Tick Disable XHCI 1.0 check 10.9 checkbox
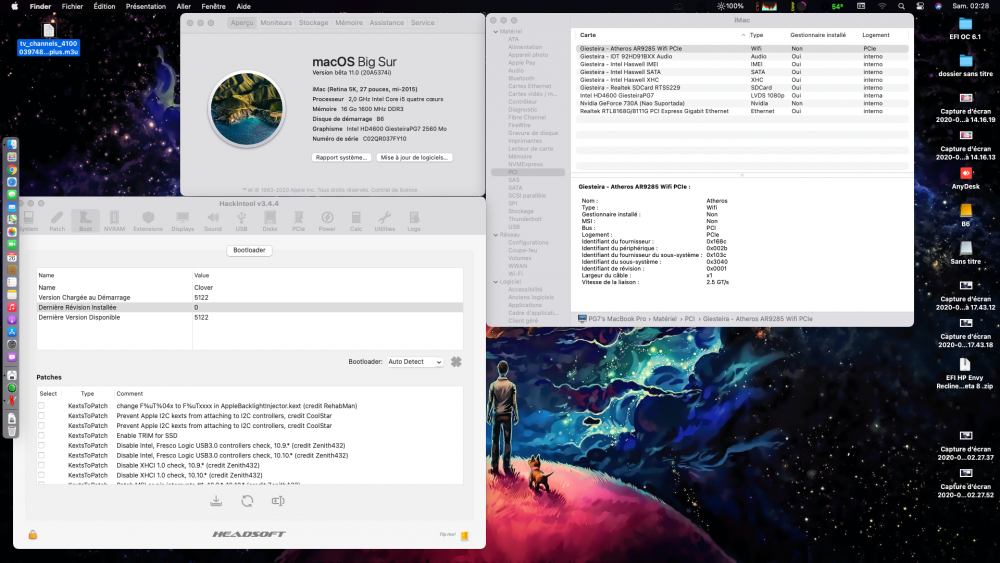Screen dimensions: 1000x563 pos(41,465)
